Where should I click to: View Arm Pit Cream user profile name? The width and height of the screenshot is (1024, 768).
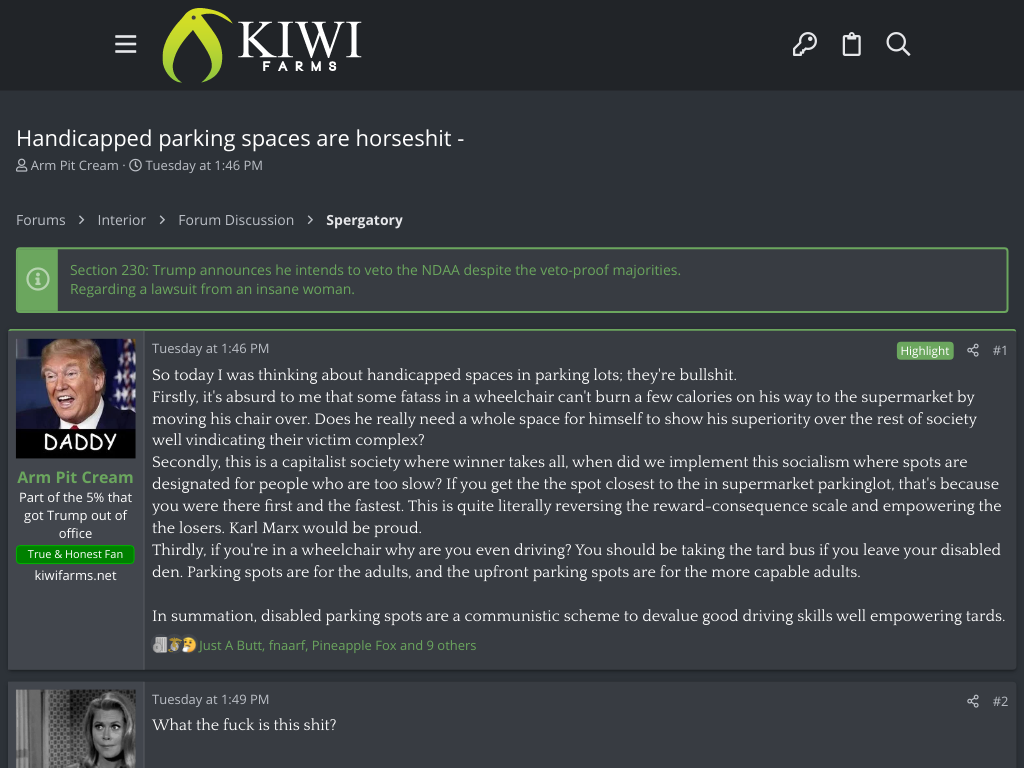[x=75, y=477]
